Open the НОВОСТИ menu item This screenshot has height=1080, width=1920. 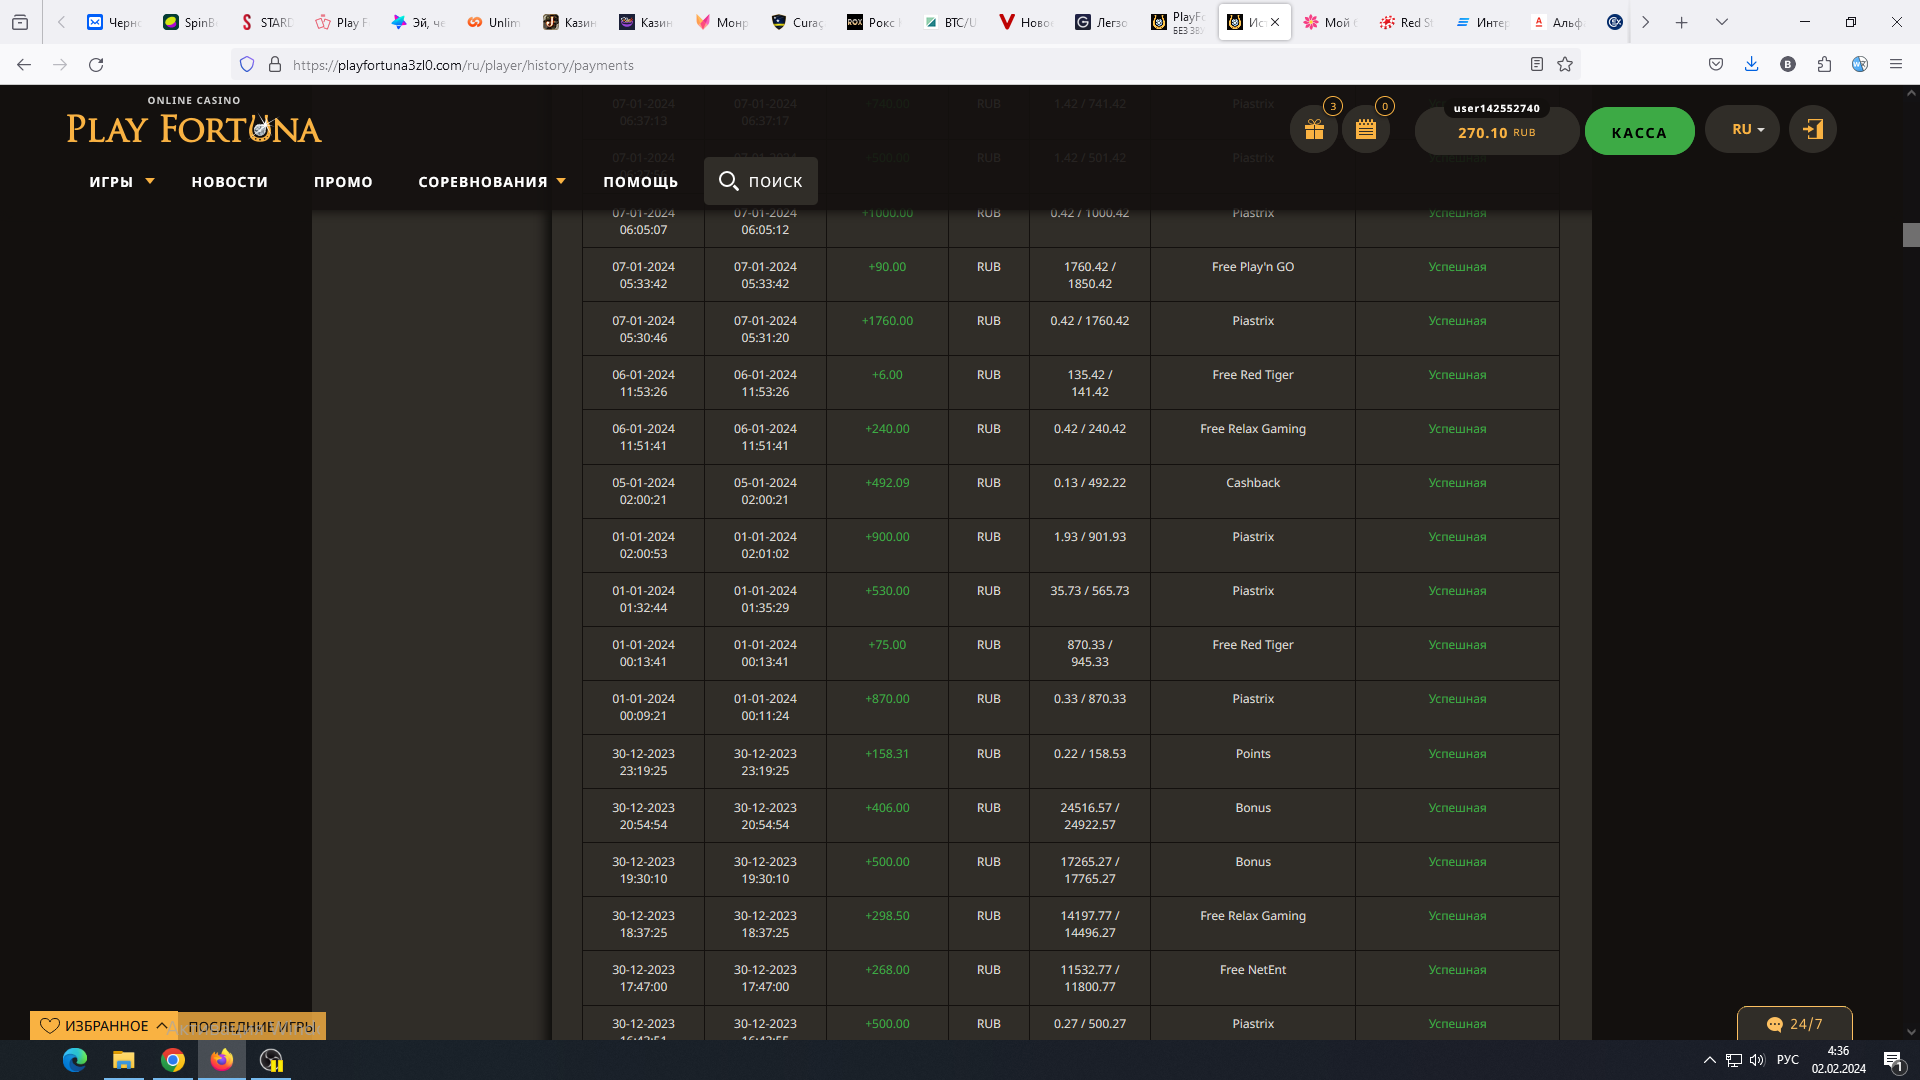[x=230, y=182]
